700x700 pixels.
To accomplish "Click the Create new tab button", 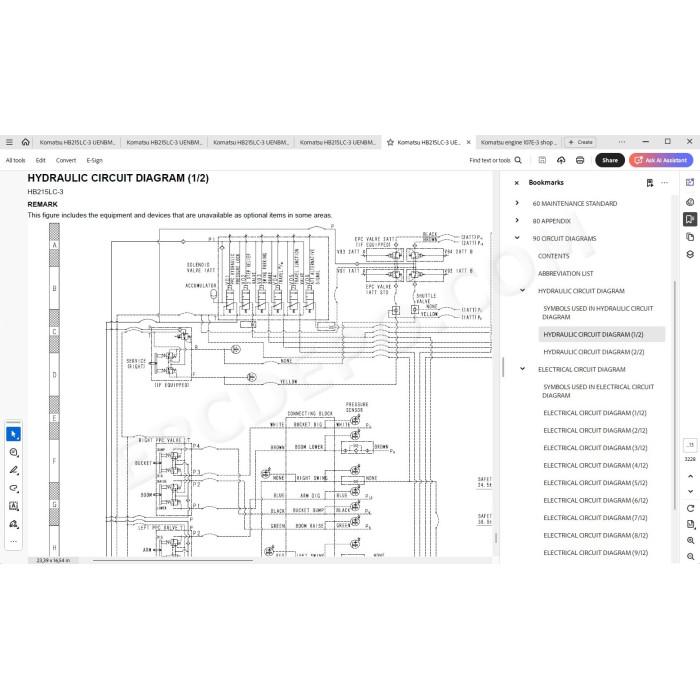I will point(581,142).
